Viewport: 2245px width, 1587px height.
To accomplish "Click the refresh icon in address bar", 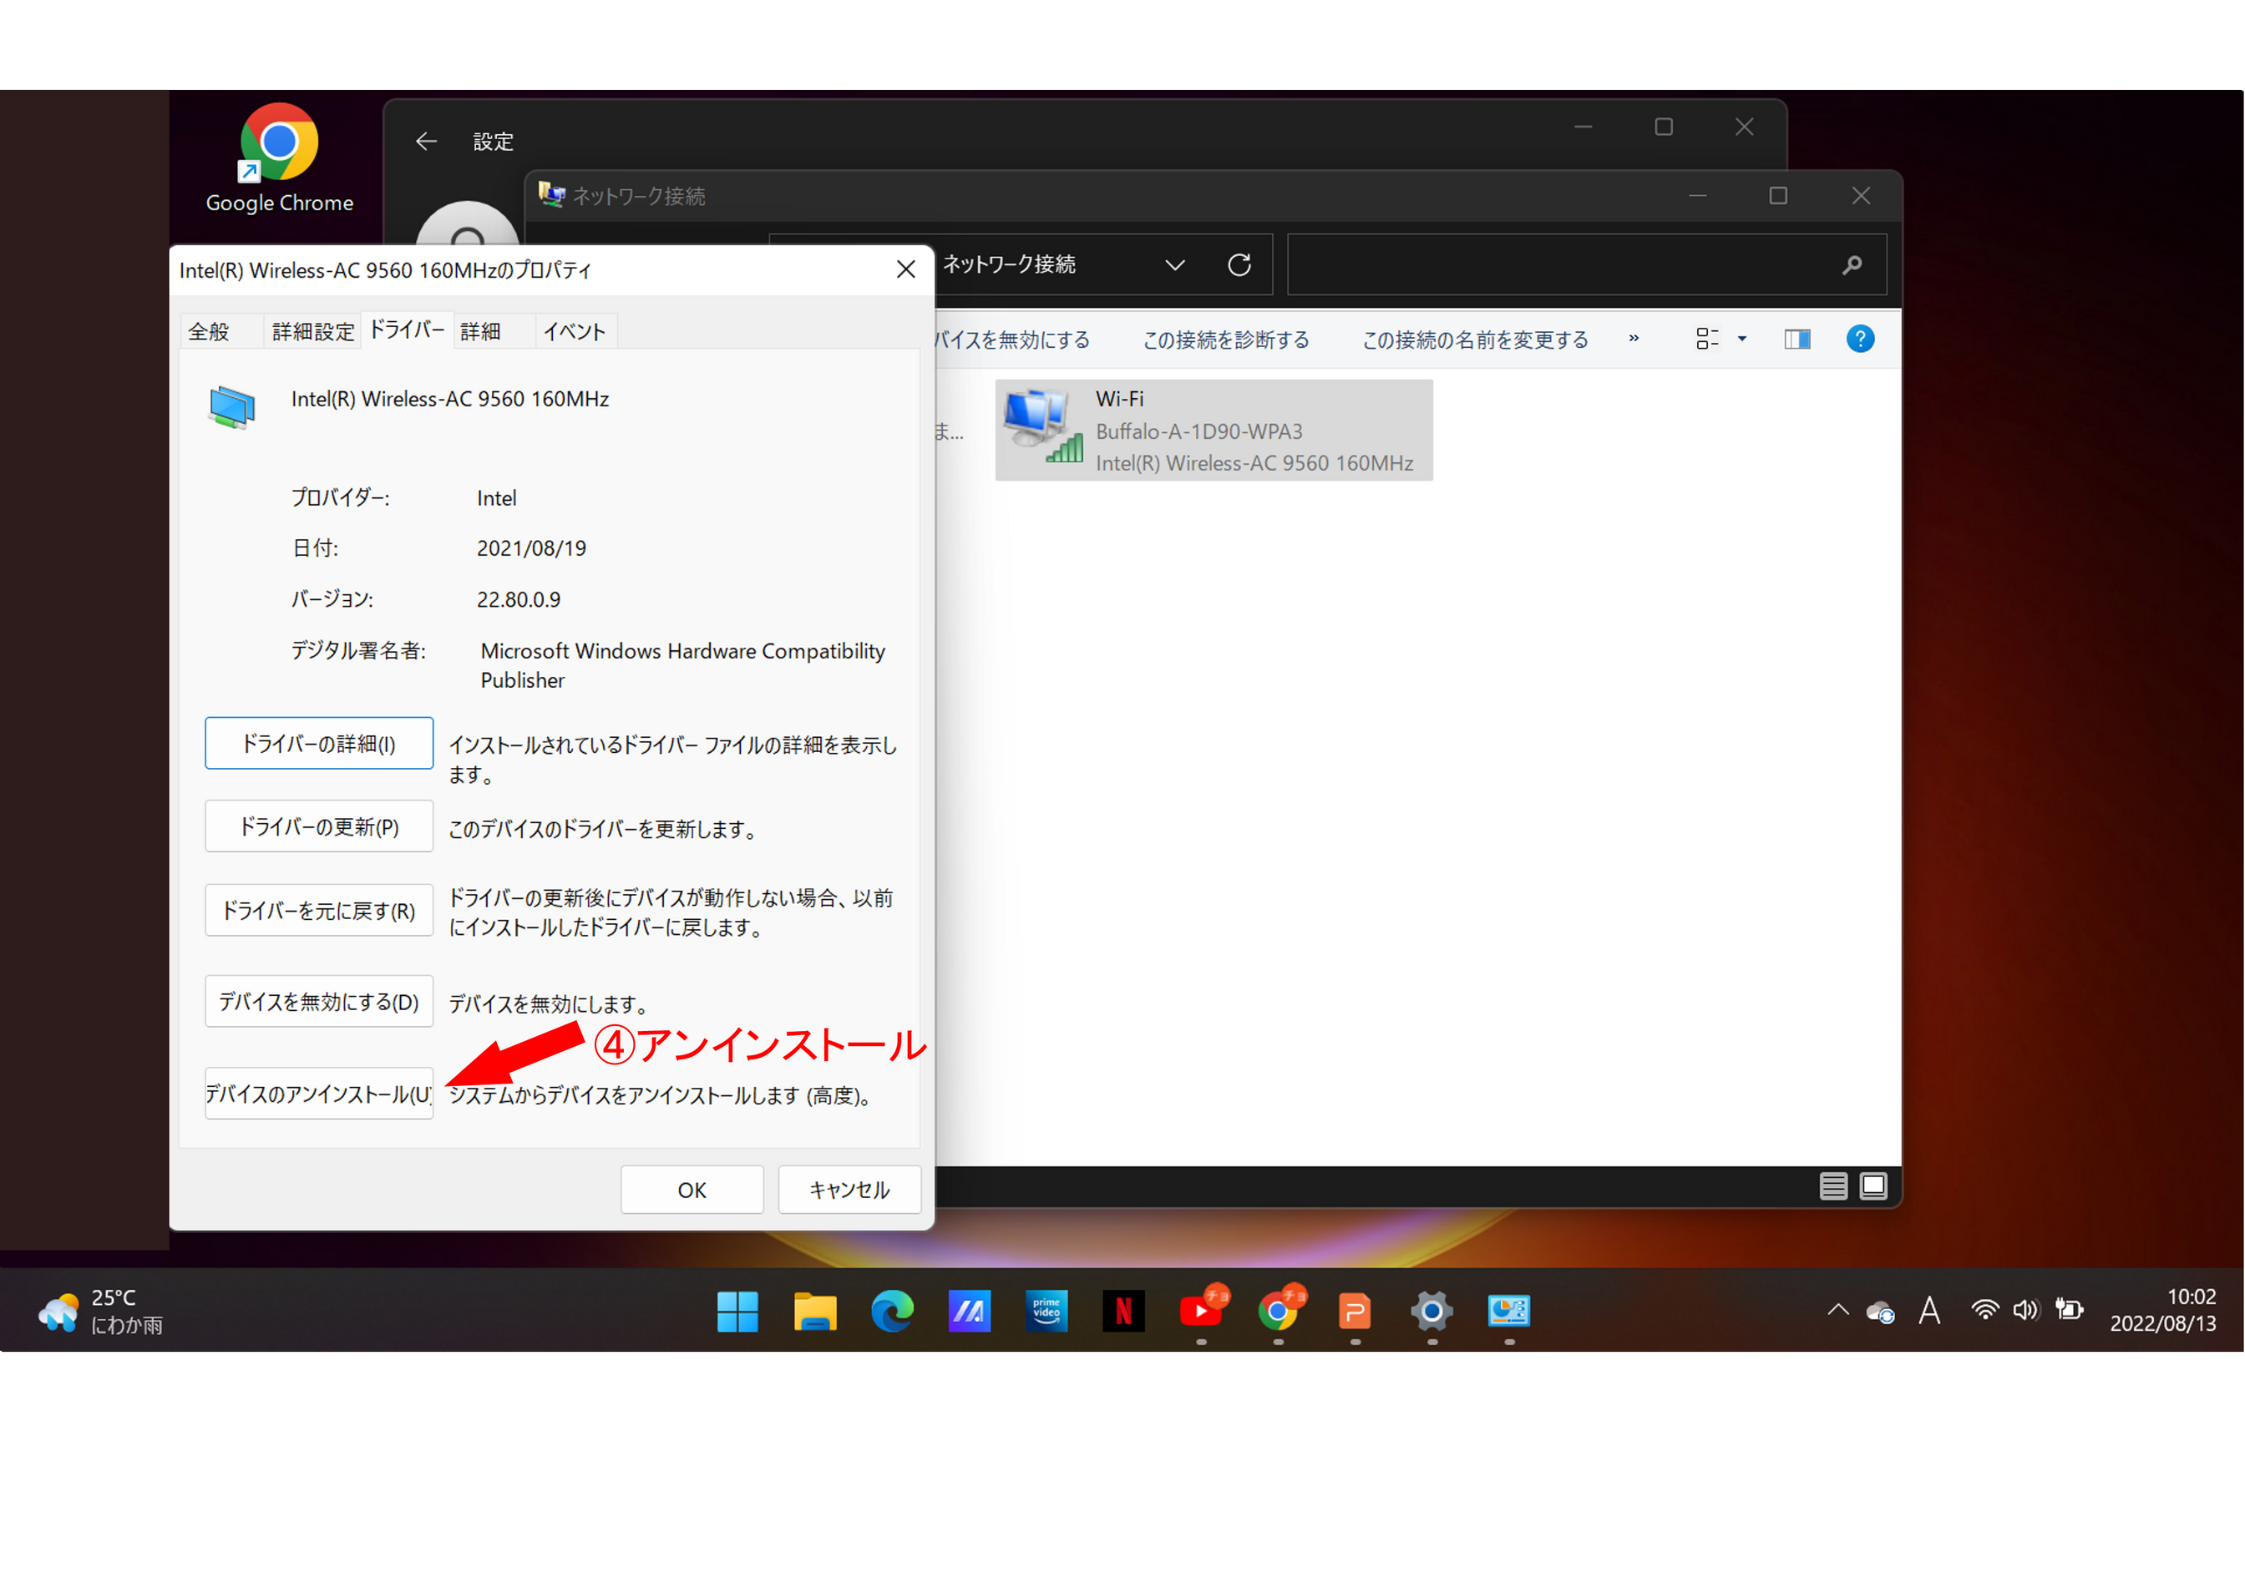I will (1239, 265).
